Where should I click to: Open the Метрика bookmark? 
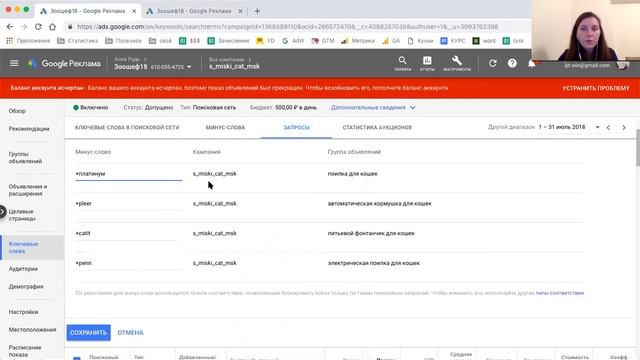click(358, 41)
